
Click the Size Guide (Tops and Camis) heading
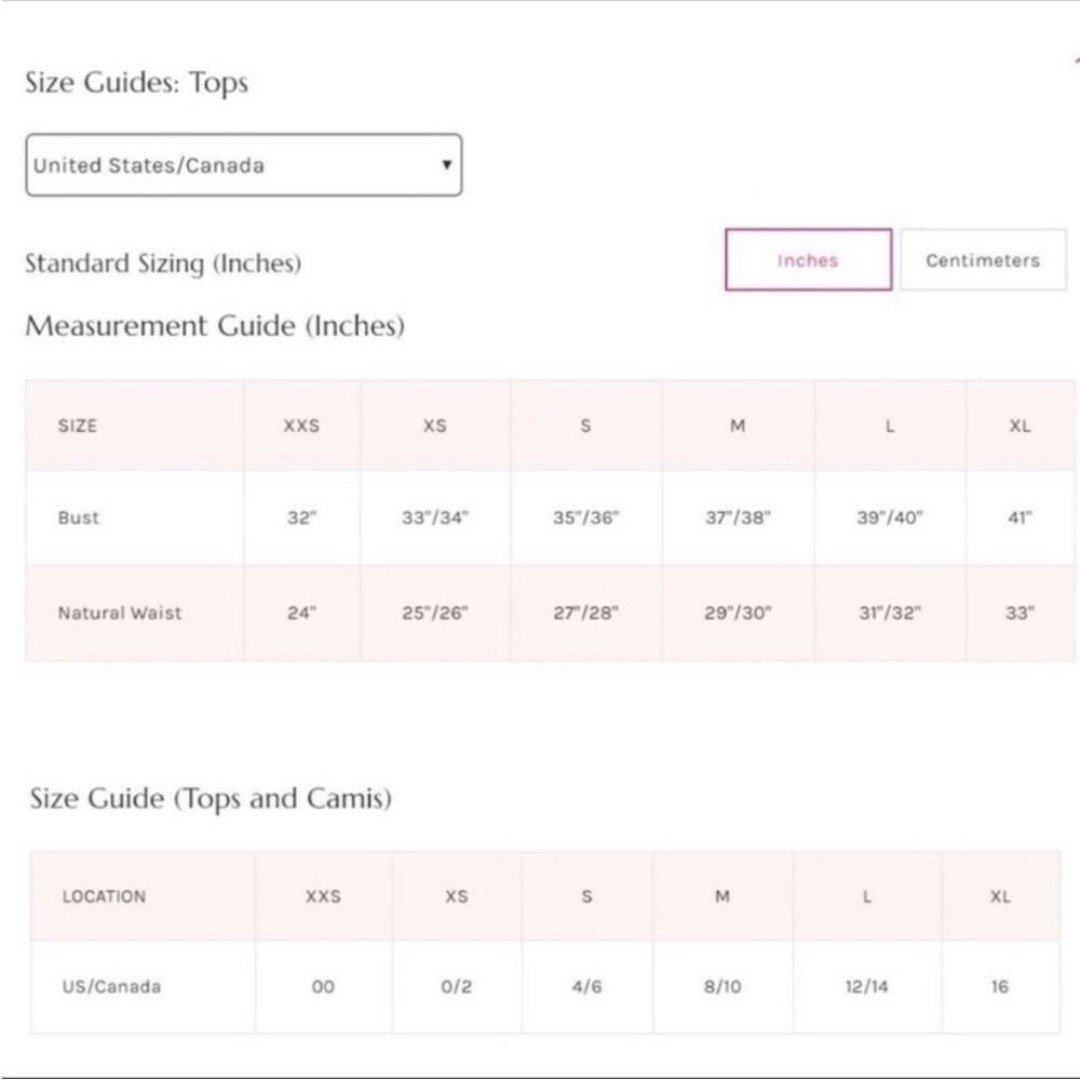tap(211, 799)
